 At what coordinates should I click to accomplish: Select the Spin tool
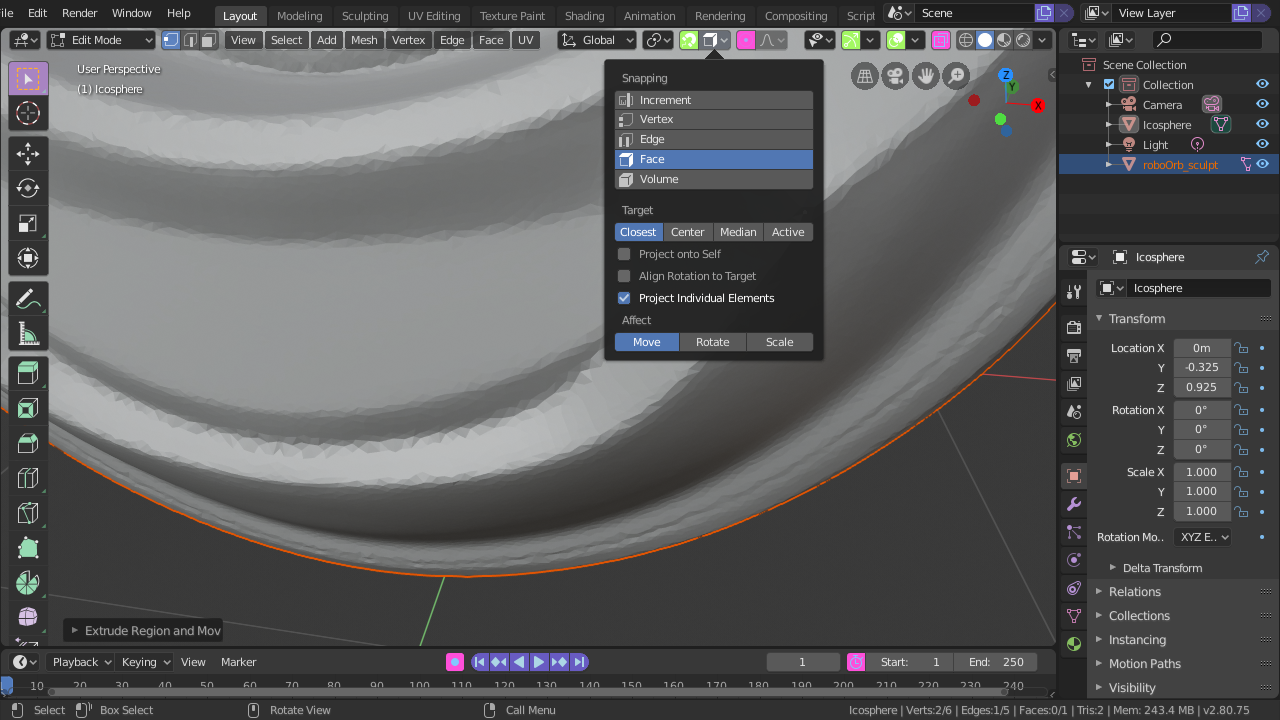28,583
